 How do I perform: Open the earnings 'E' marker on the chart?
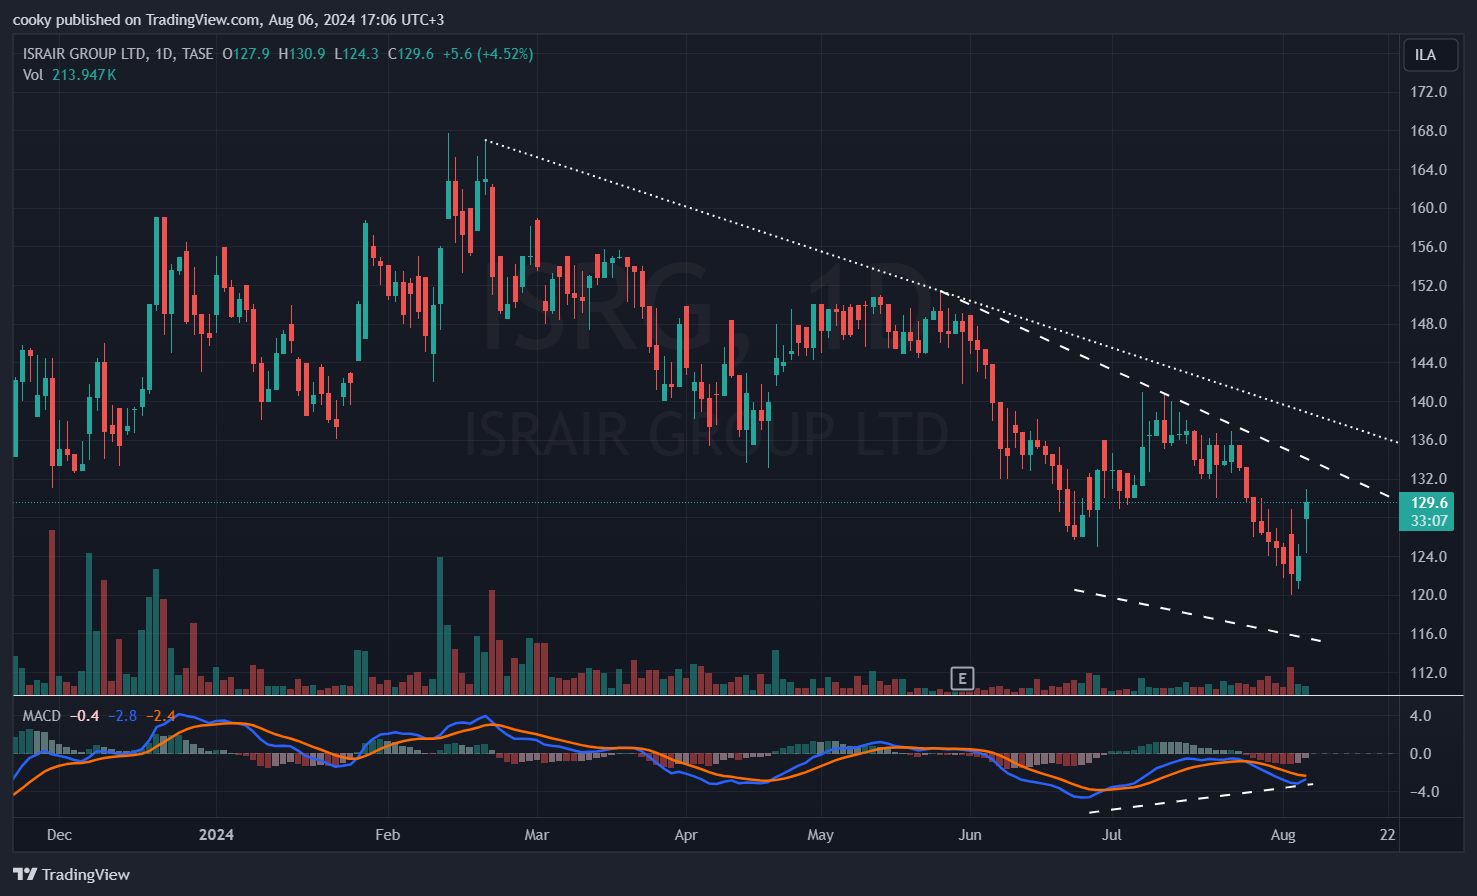tap(962, 679)
